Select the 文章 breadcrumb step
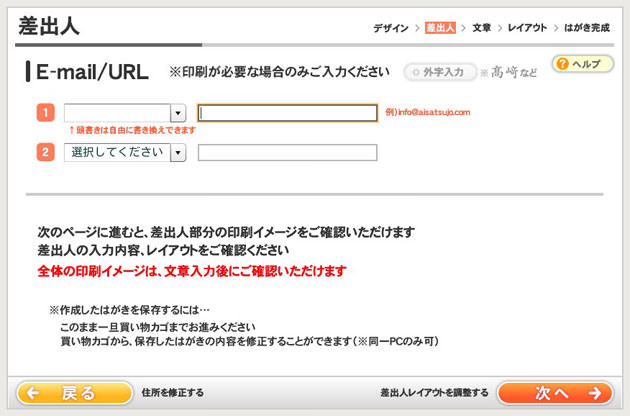 (482, 28)
